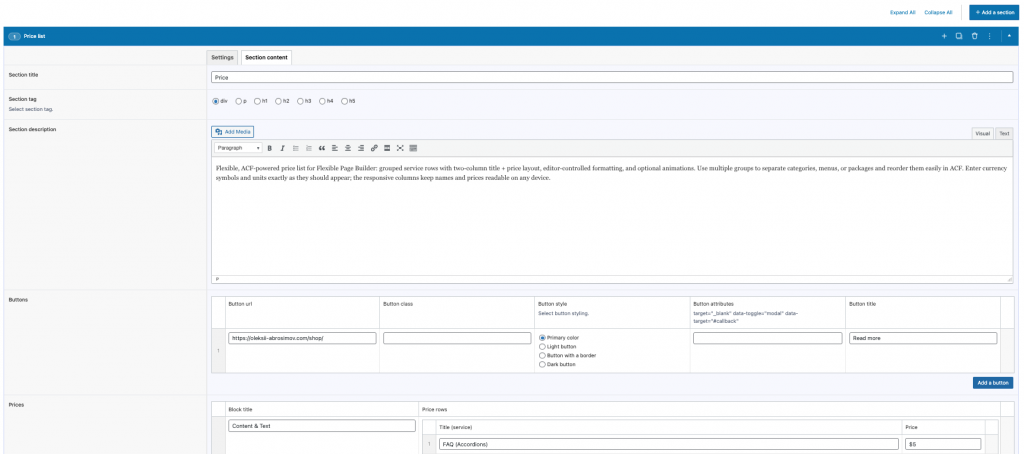Click Button title field with Read more

pos(923,338)
